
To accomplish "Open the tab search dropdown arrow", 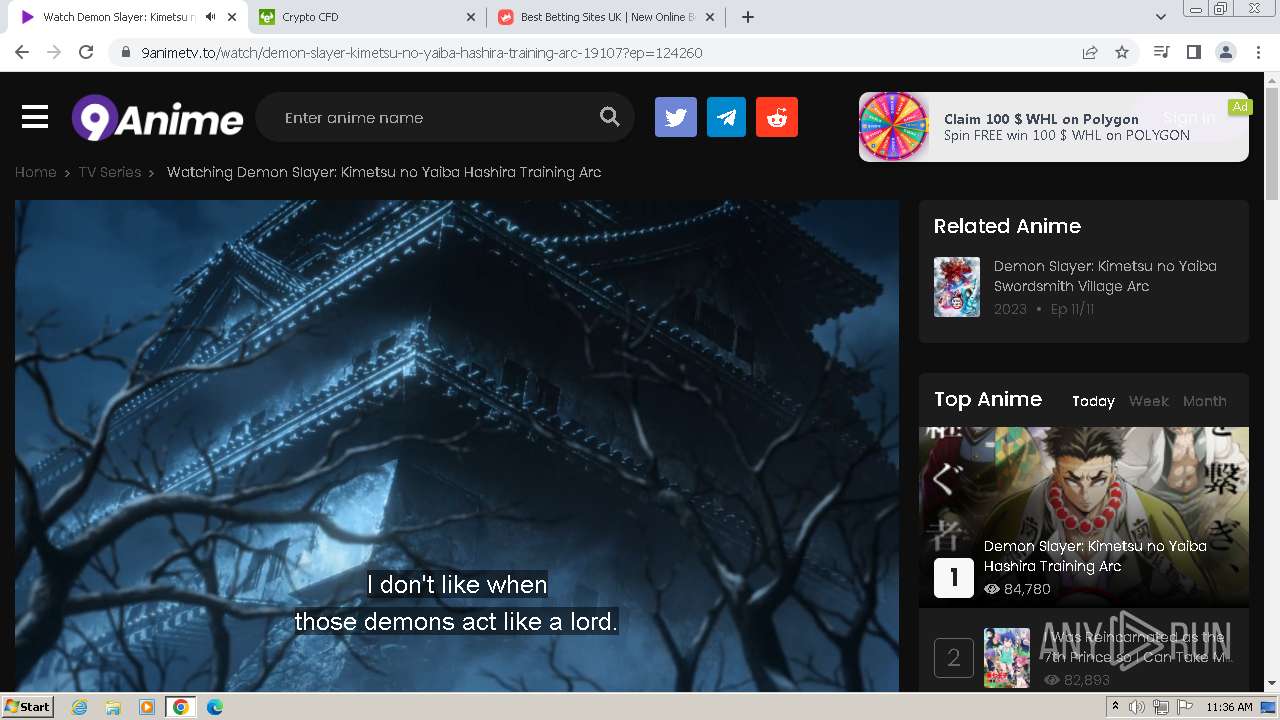I will 1161,17.
